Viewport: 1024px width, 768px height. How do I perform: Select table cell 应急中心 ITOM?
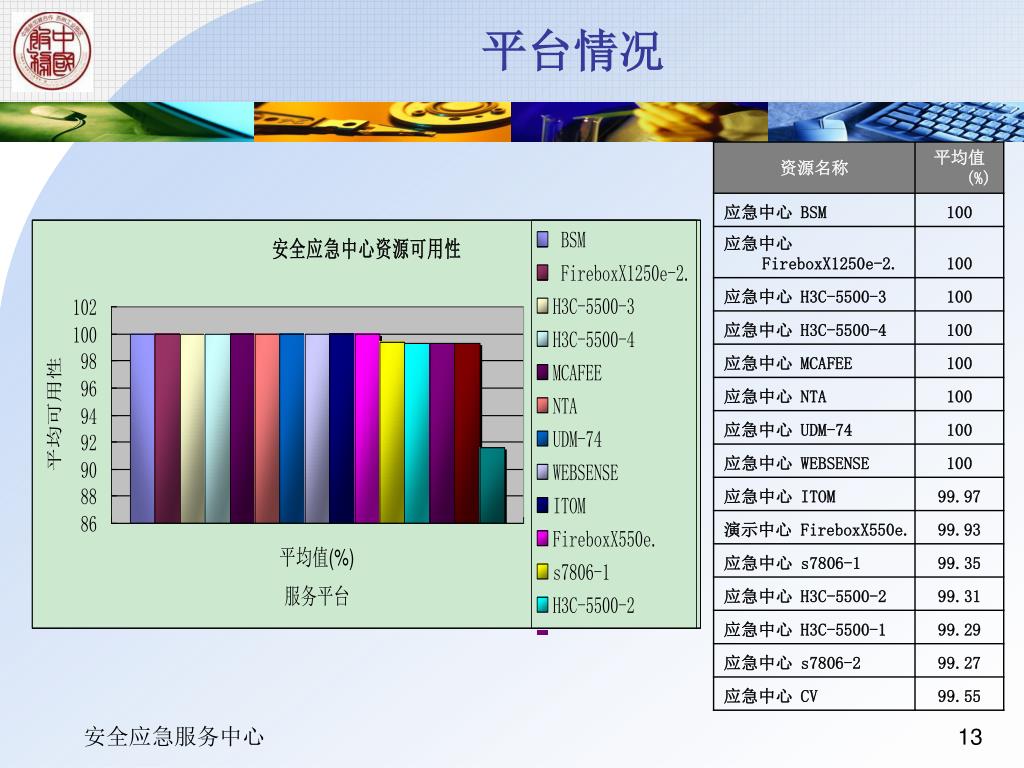[814, 496]
